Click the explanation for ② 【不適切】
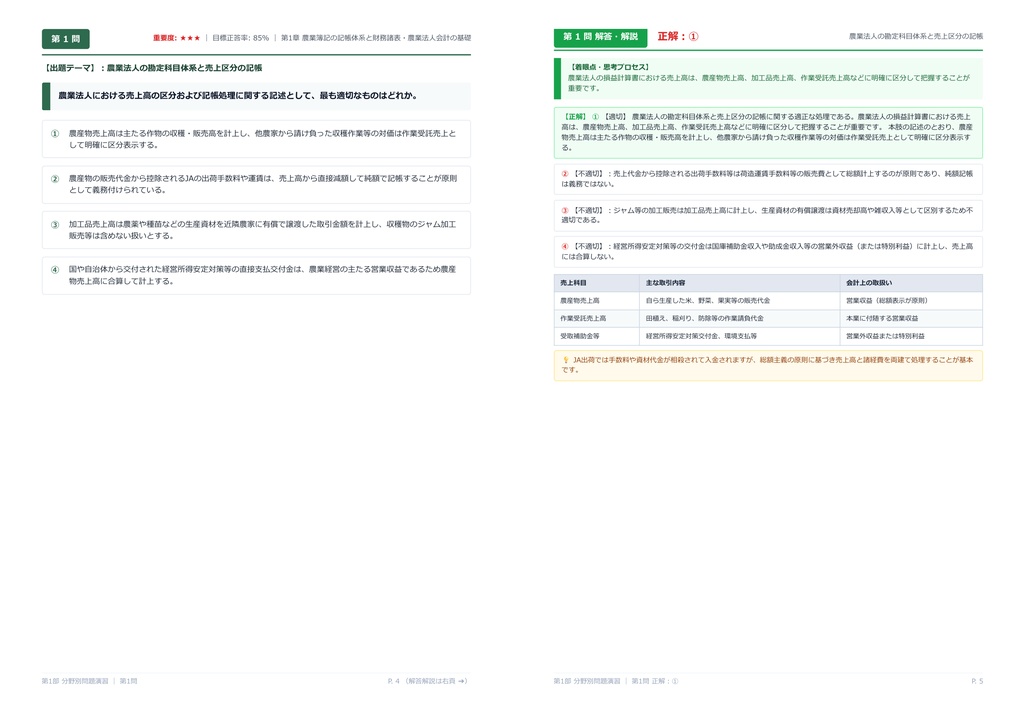1024x724 pixels. (768, 179)
